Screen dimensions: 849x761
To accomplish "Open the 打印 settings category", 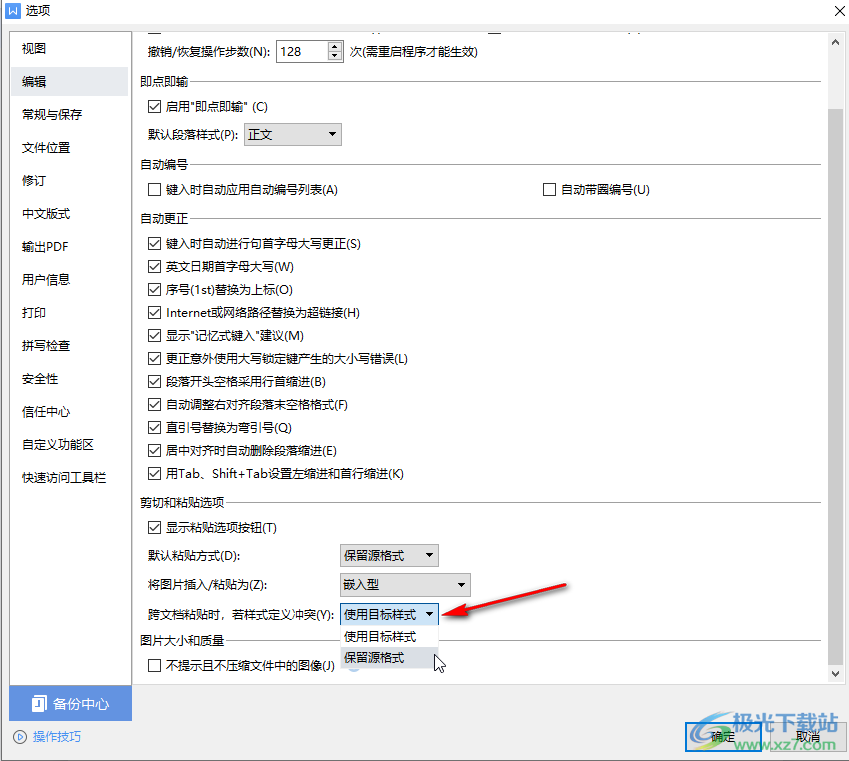I will click(x=34, y=313).
